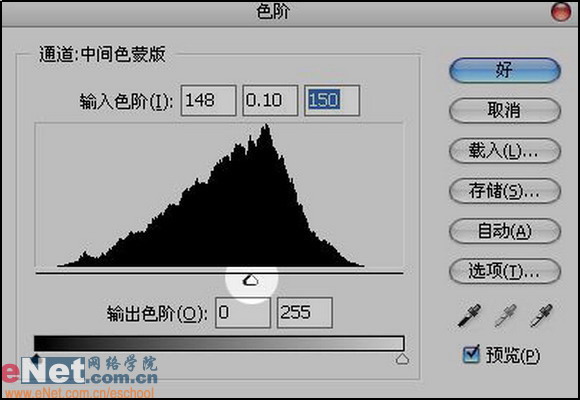Screen dimensions: 580x400
Task: Select the gray point eyedropper
Action: click(505, 315)
